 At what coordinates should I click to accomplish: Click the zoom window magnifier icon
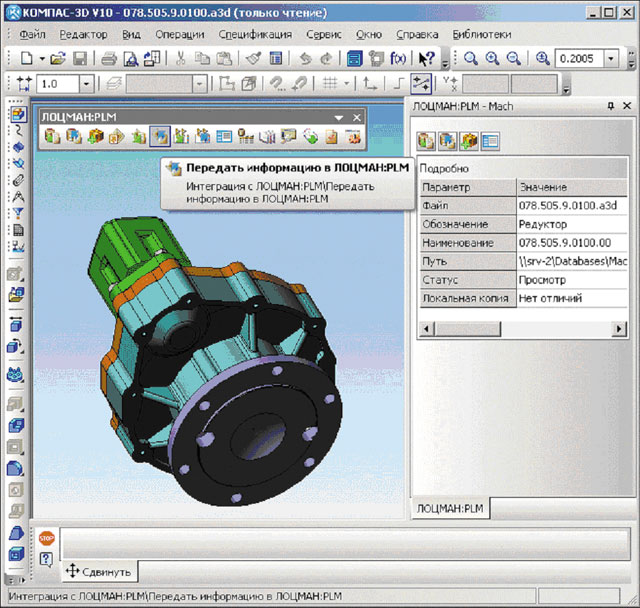coord(471,58)
